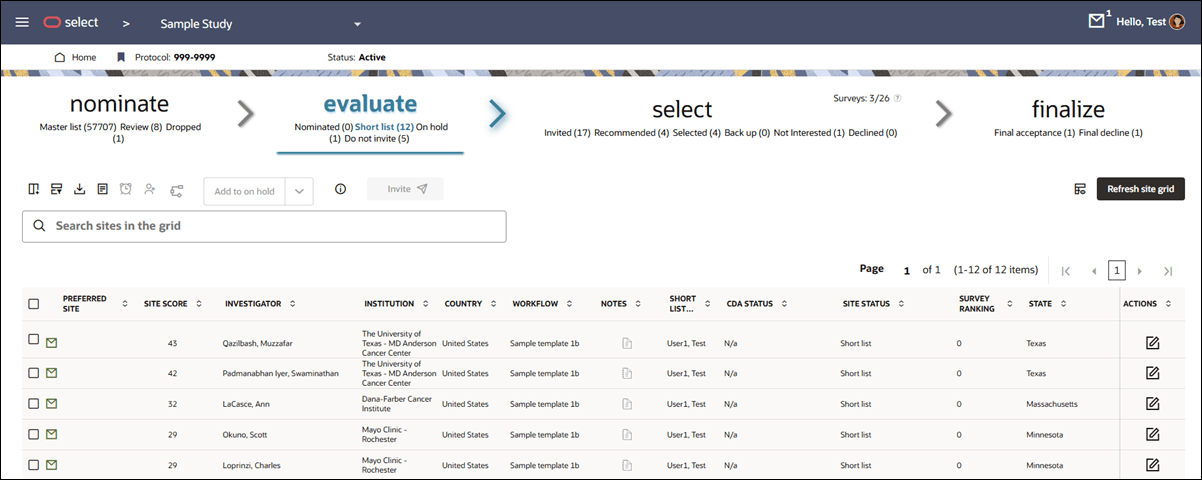The image size is (1202, 480).
Task: Edit the Loprinzi, Charles site row
Action: [1152, 464]
